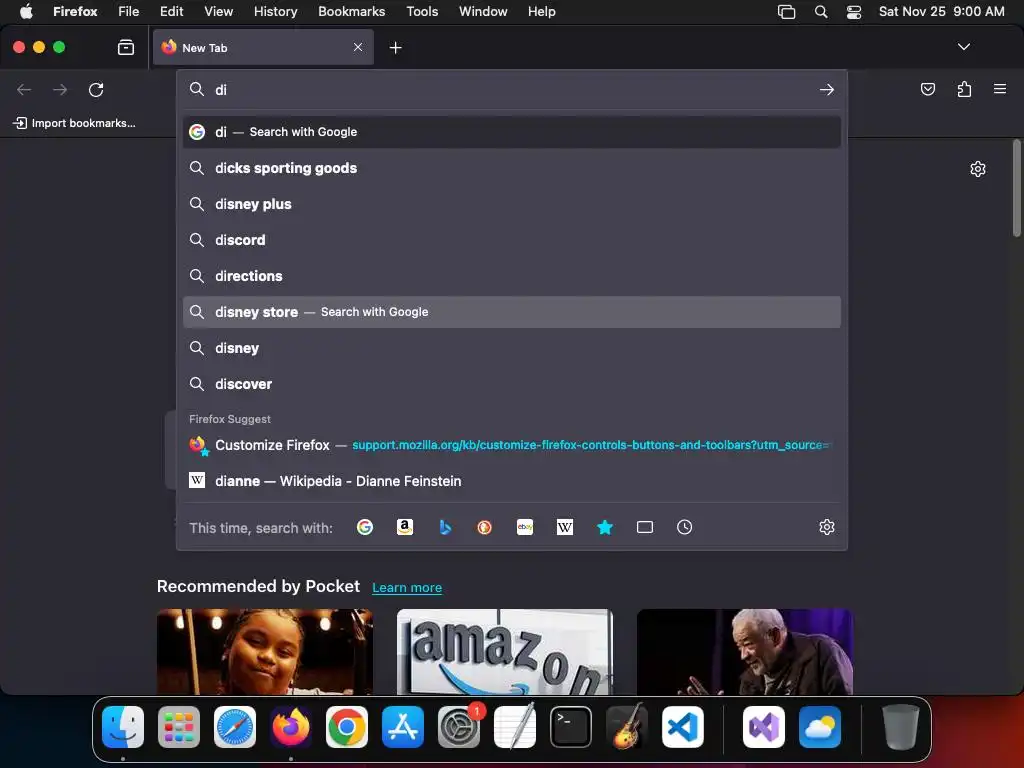Screen dimensions: 1024x768
Task: Launch Terminal from the Dock
Action: click(x=571, y=727)
